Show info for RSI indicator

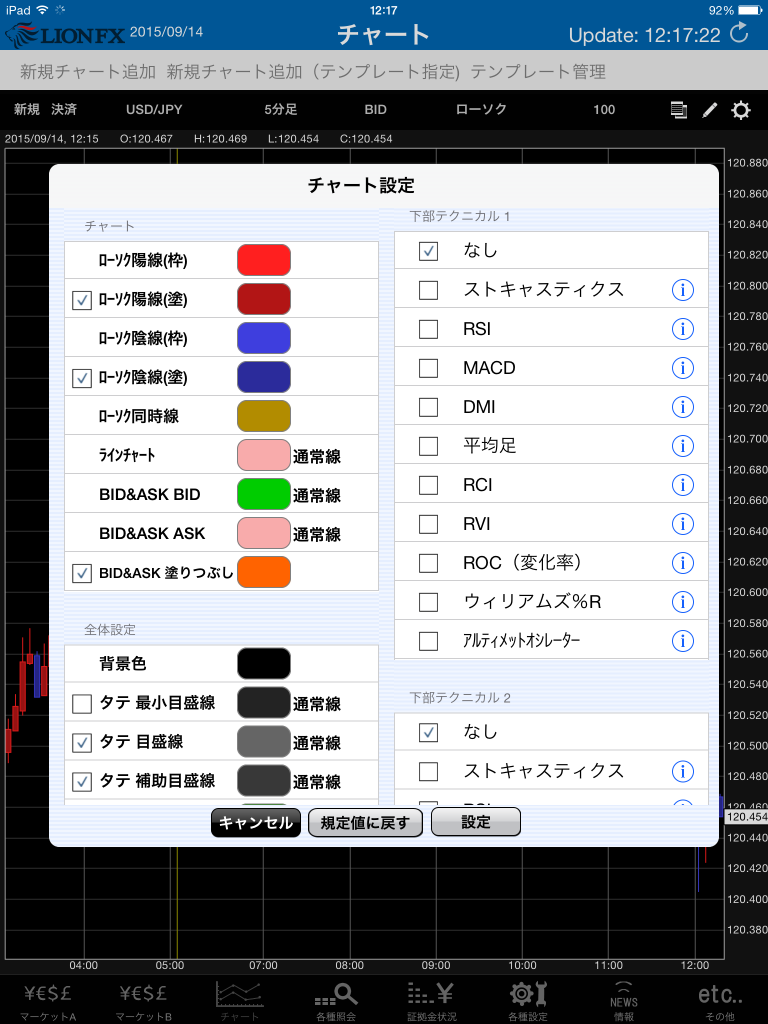pos(682,328)
